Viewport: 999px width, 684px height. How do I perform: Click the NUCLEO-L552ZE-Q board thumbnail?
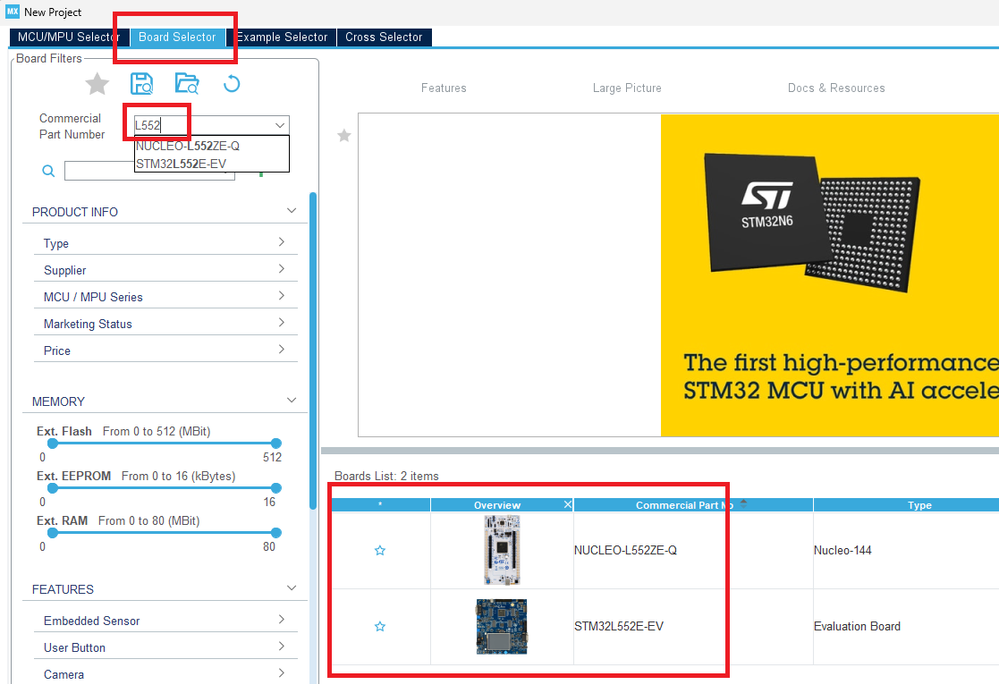[x=502, y=550]
